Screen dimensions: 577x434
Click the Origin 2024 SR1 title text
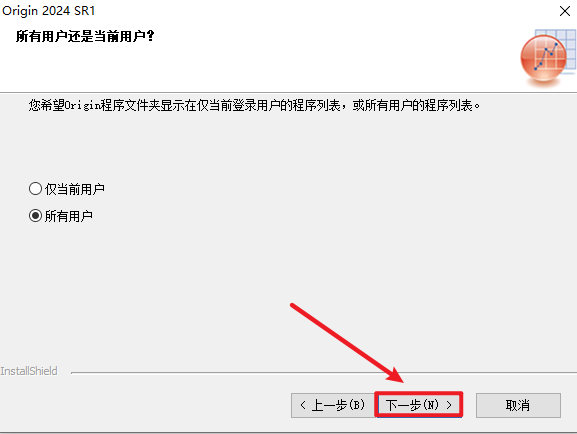tap(49, 11)
